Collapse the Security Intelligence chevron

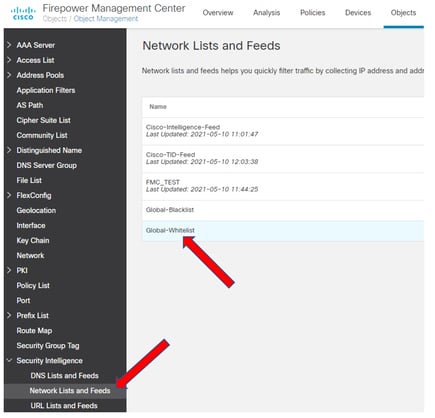[x=9, y=360]
